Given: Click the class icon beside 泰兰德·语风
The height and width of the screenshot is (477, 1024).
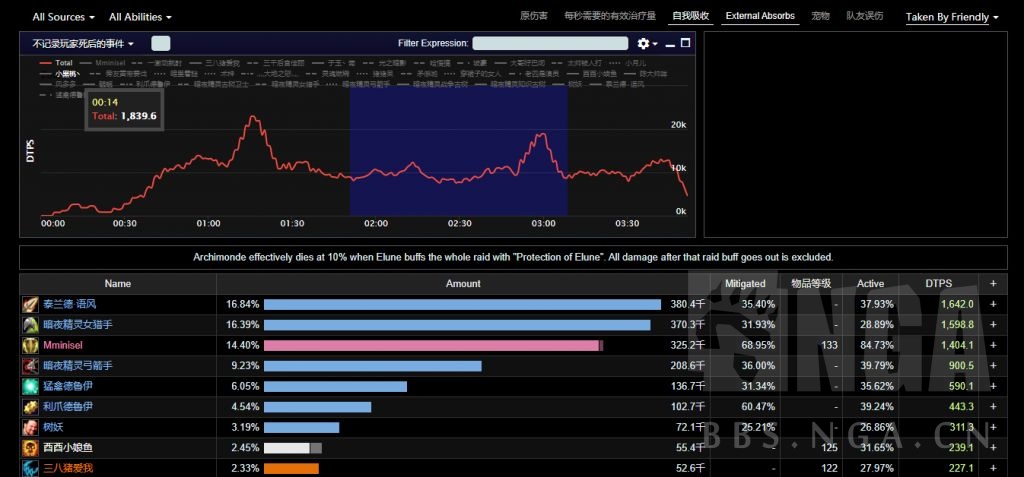Looking at the screenshot, I should pyautogui.click(x=30, y=304).
